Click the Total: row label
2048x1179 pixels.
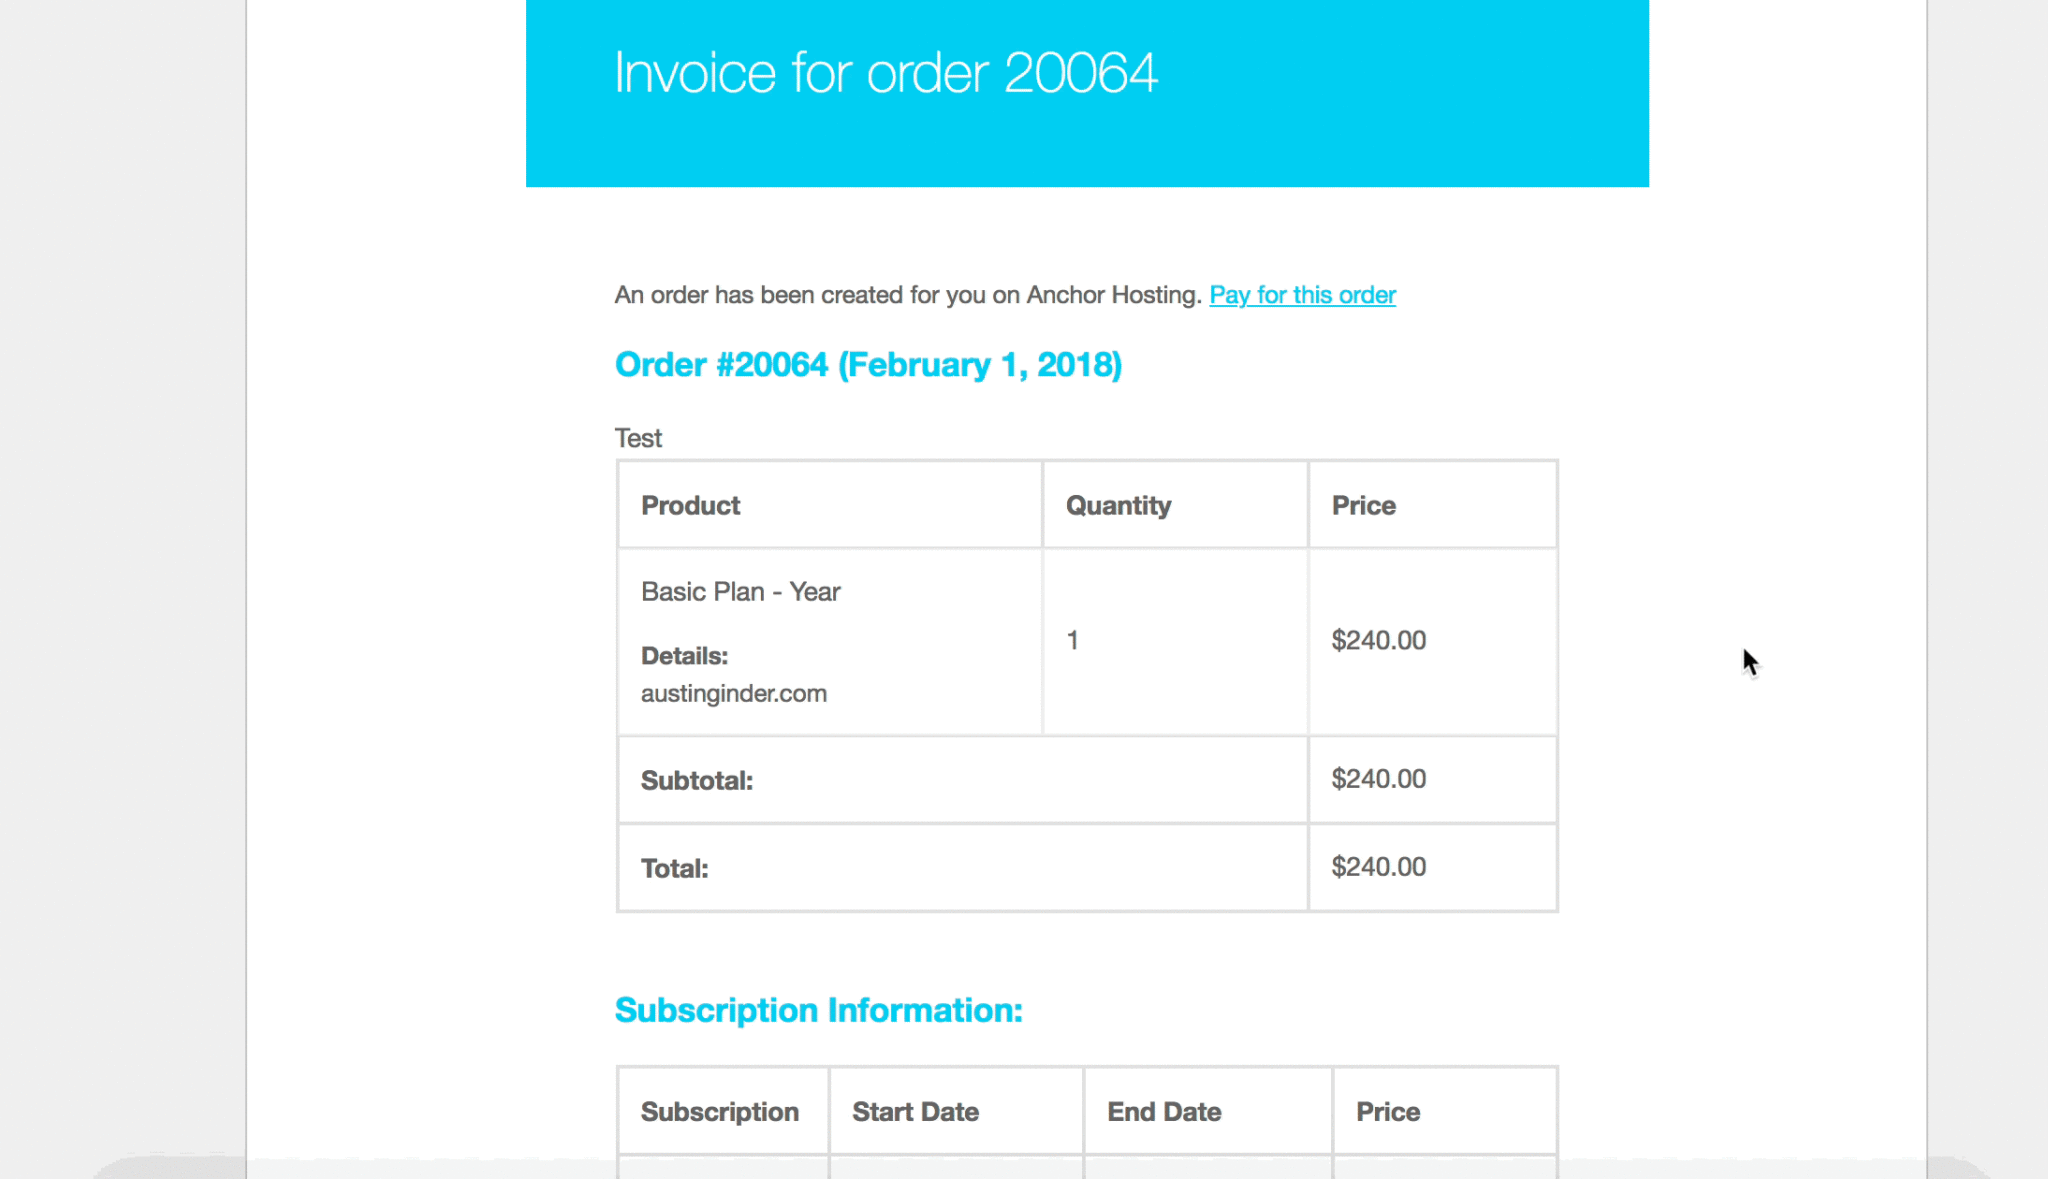click(x=674, y=868)
